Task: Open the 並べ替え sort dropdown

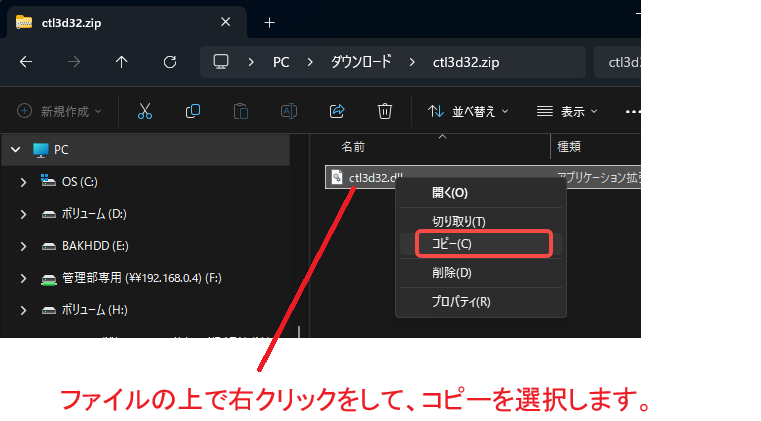Action: tap(468, 111)
